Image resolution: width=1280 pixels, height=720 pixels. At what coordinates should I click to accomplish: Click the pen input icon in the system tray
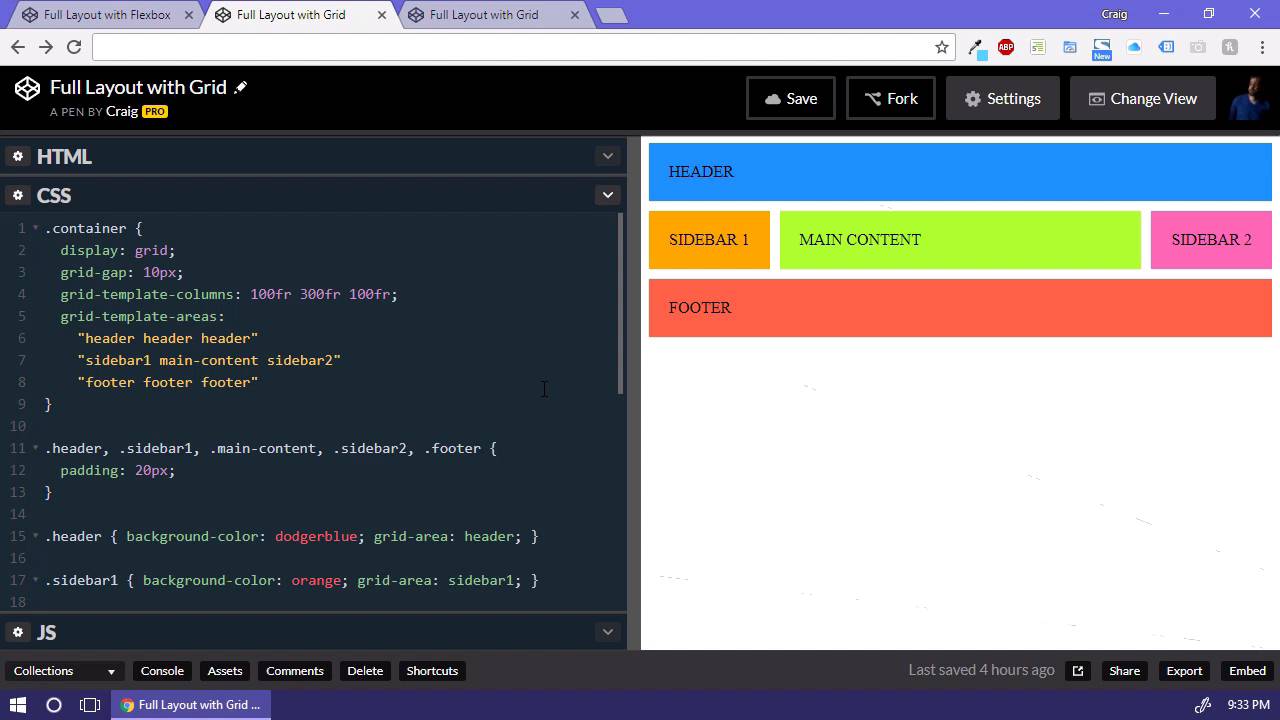click(x=1203, y=705)
